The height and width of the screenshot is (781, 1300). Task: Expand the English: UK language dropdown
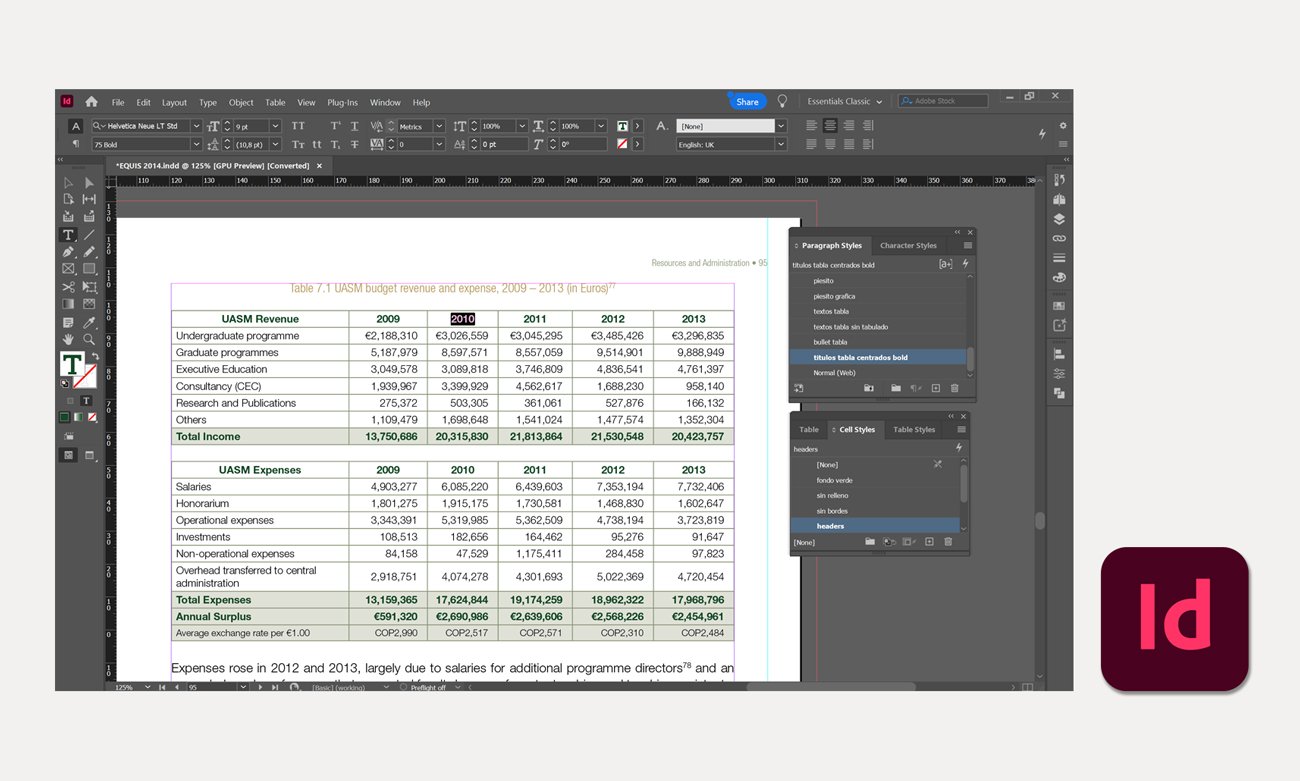click(x=781, y=145)
